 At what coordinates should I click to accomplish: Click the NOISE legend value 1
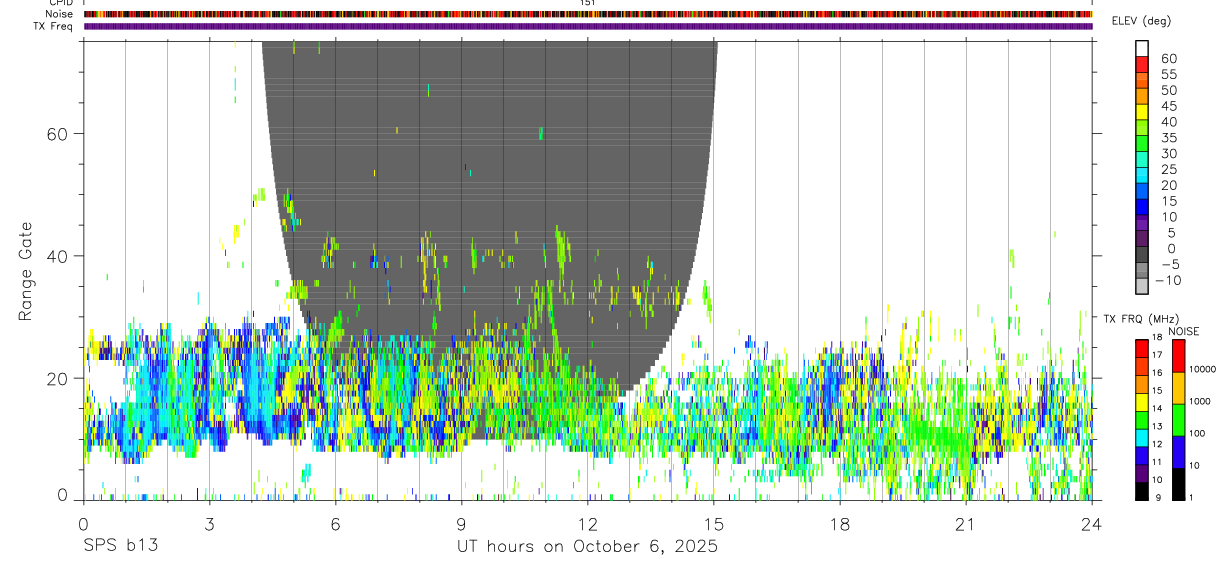[1191, 497]
